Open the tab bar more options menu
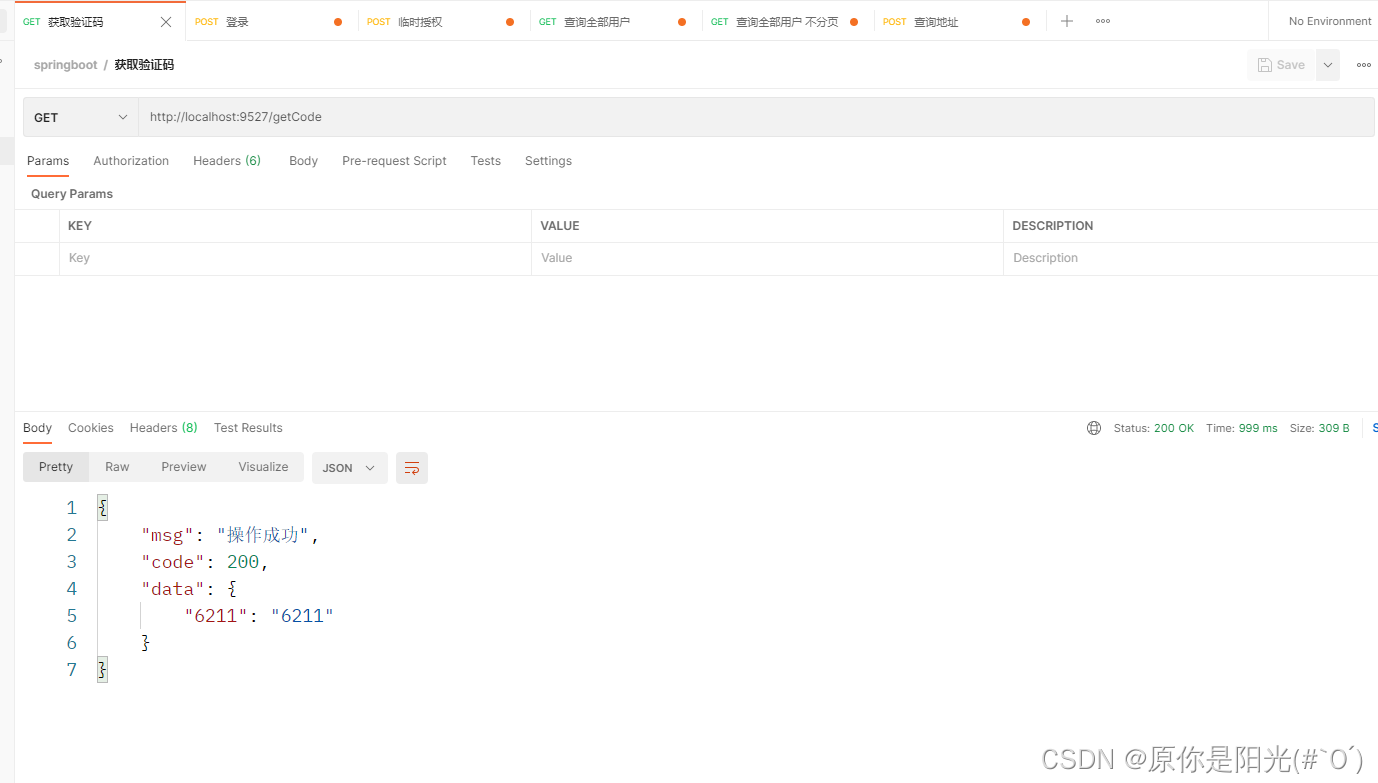Viewport: 1378px width, 783px height. click(1103, 21)
